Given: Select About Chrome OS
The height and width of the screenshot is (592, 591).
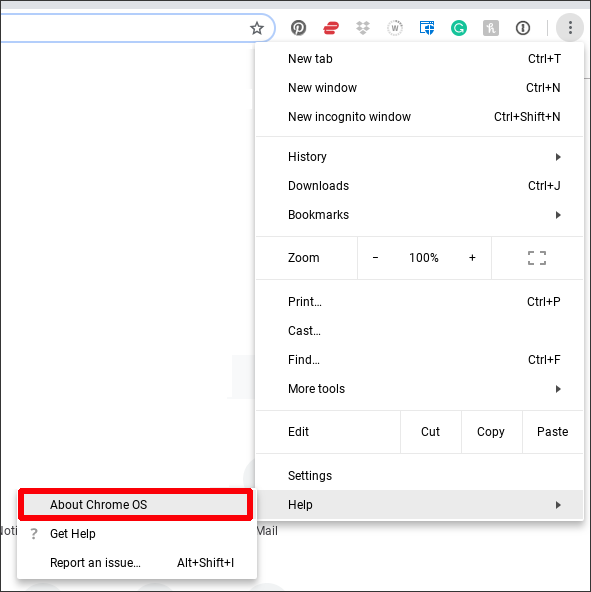Looking at the screenshot, I should [x=136, y=505].
